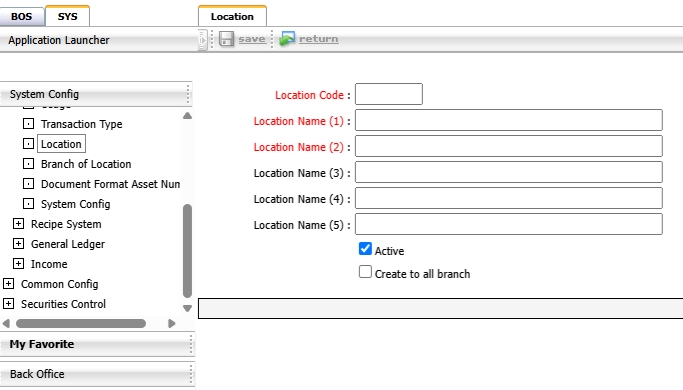683x390 pixels.
Task: Expand the Securities Control node
Action: pos(8,304)
